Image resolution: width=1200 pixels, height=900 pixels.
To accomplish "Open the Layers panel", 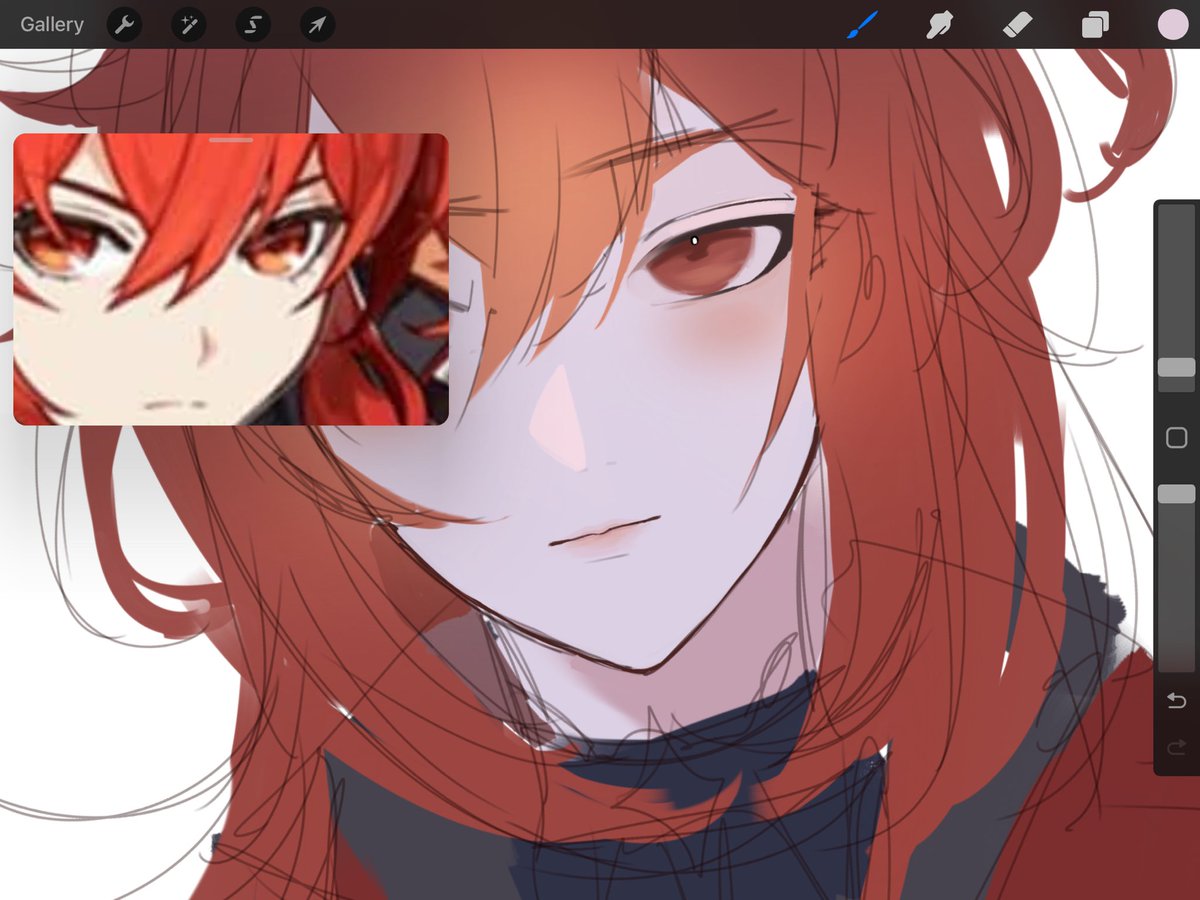I will pyautogui.click(x=1095, y=25).
